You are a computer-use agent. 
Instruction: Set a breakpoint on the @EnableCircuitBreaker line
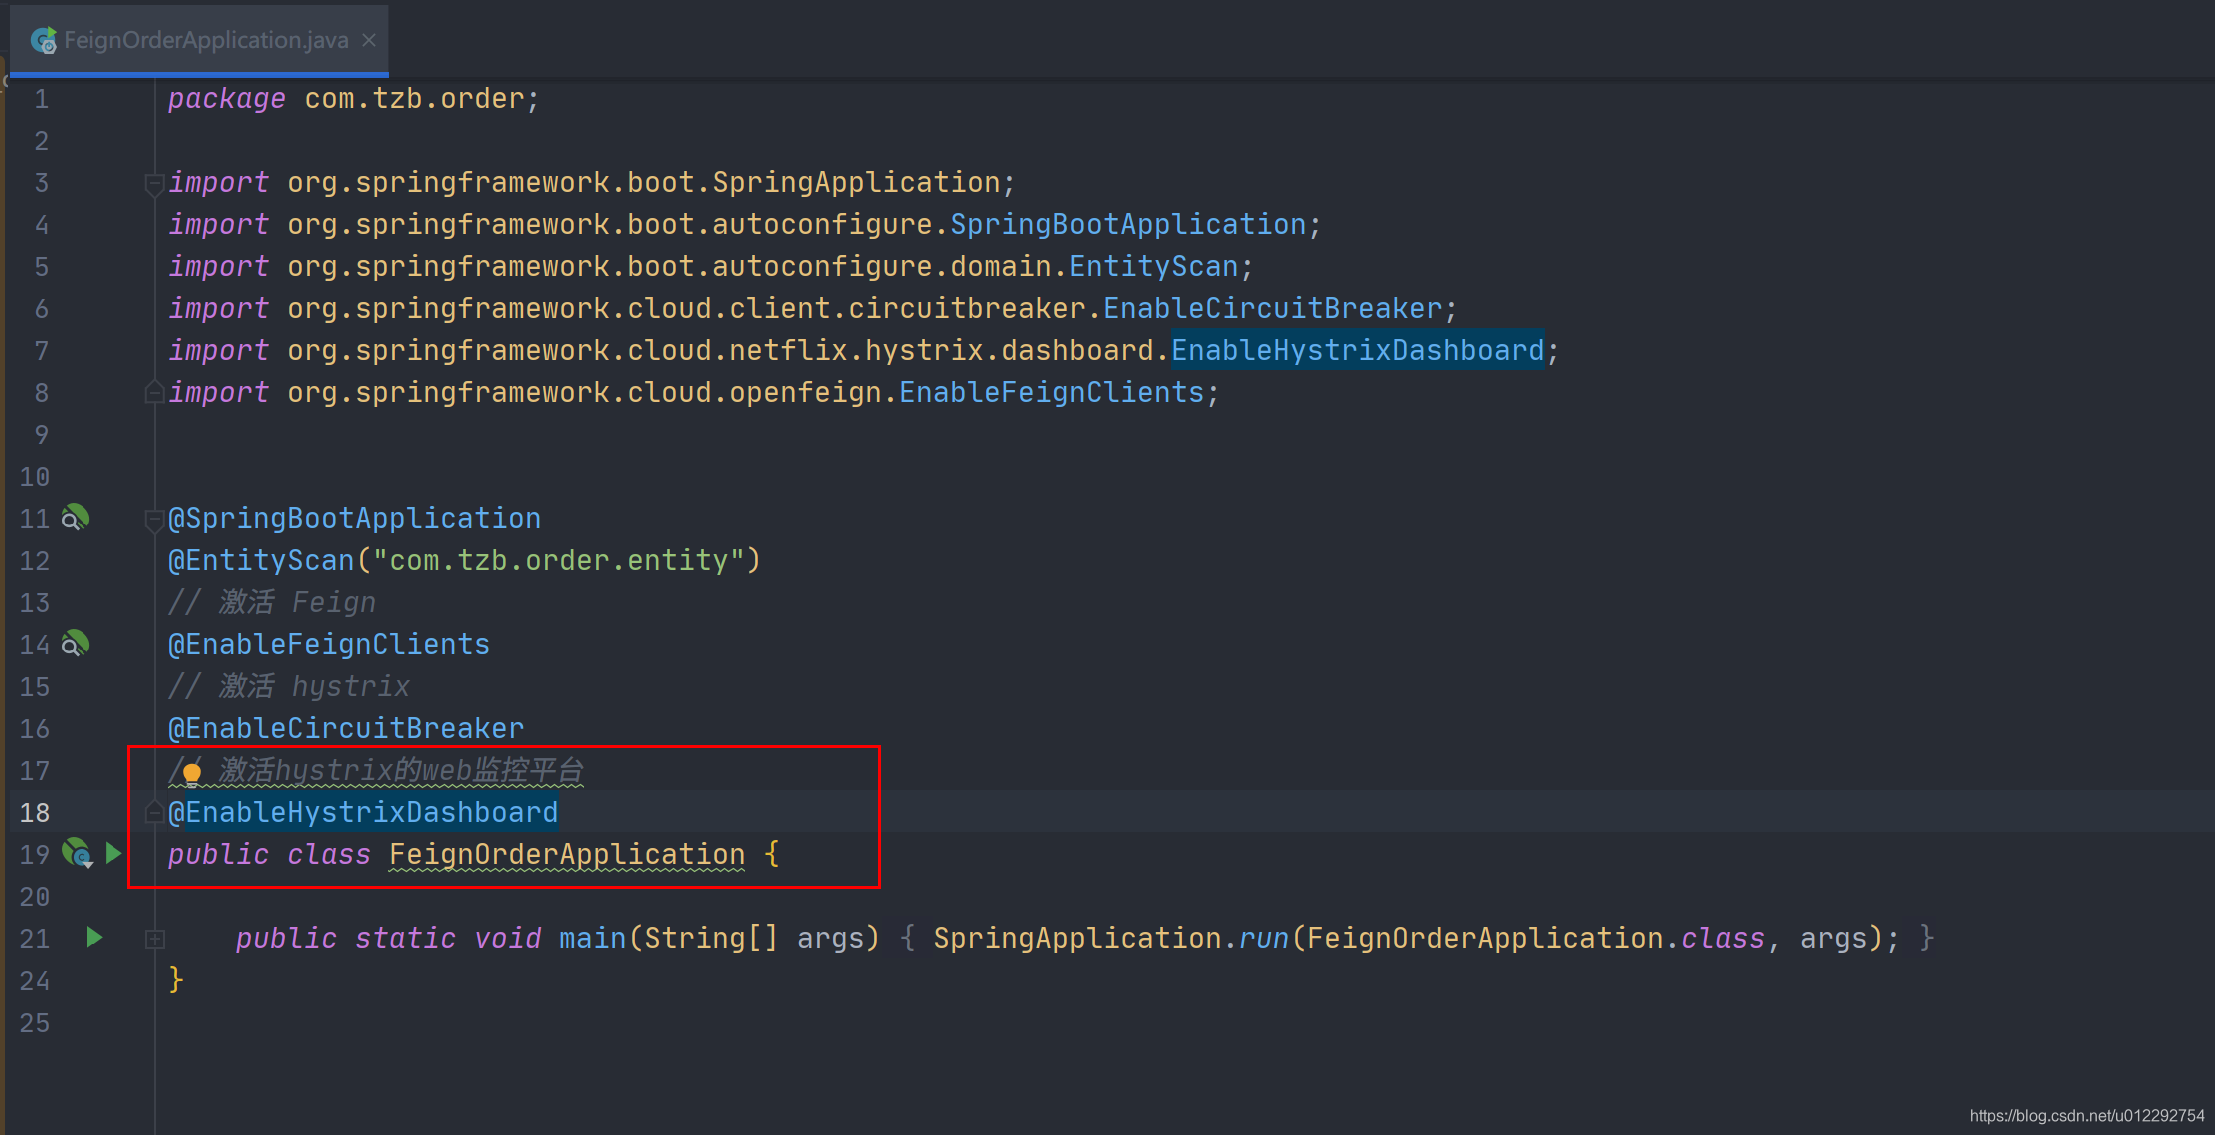click(120, 727)
